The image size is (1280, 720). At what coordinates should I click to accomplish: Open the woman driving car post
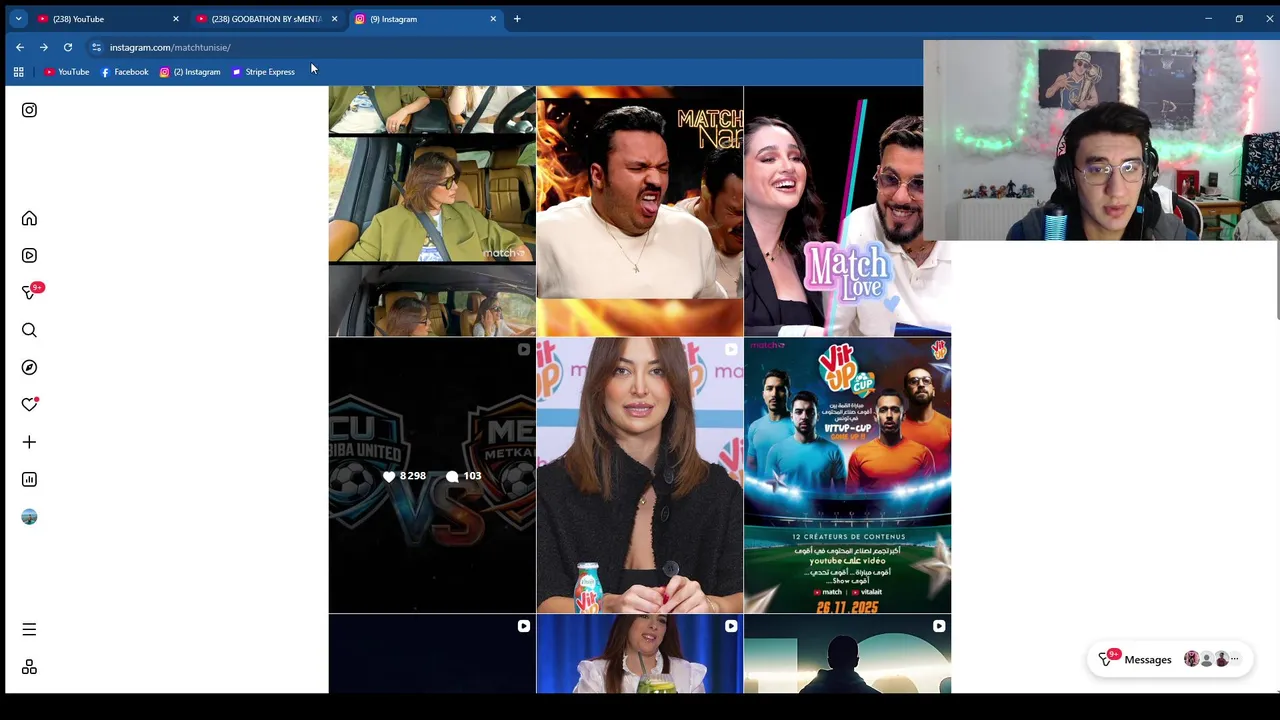coord(432,211)
